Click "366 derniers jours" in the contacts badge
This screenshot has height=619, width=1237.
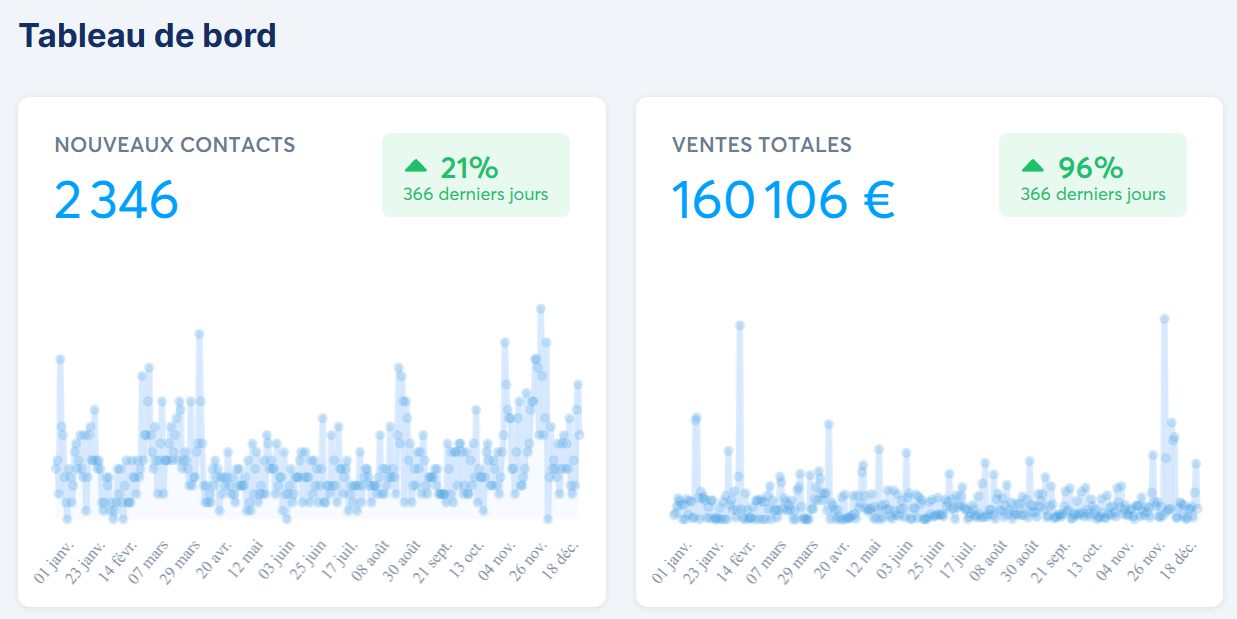pos(475,194)
